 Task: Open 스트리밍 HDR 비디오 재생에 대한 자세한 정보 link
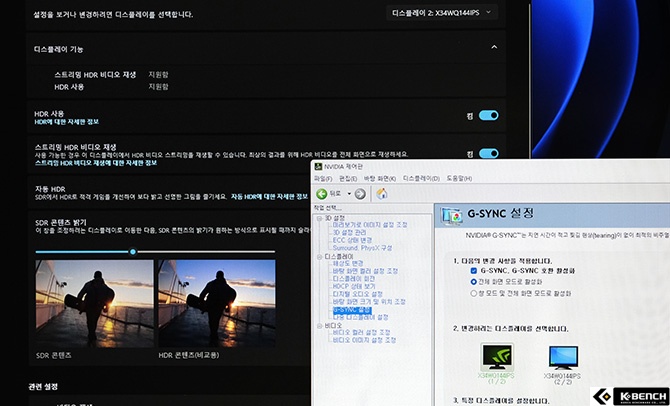click(96, 163)
